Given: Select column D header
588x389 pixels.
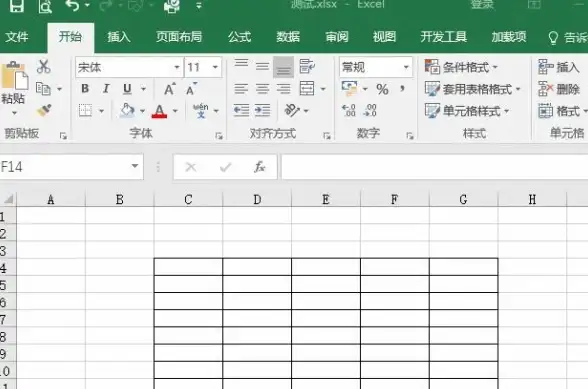Looking at the screenshot, I should [x=257, y=199].
